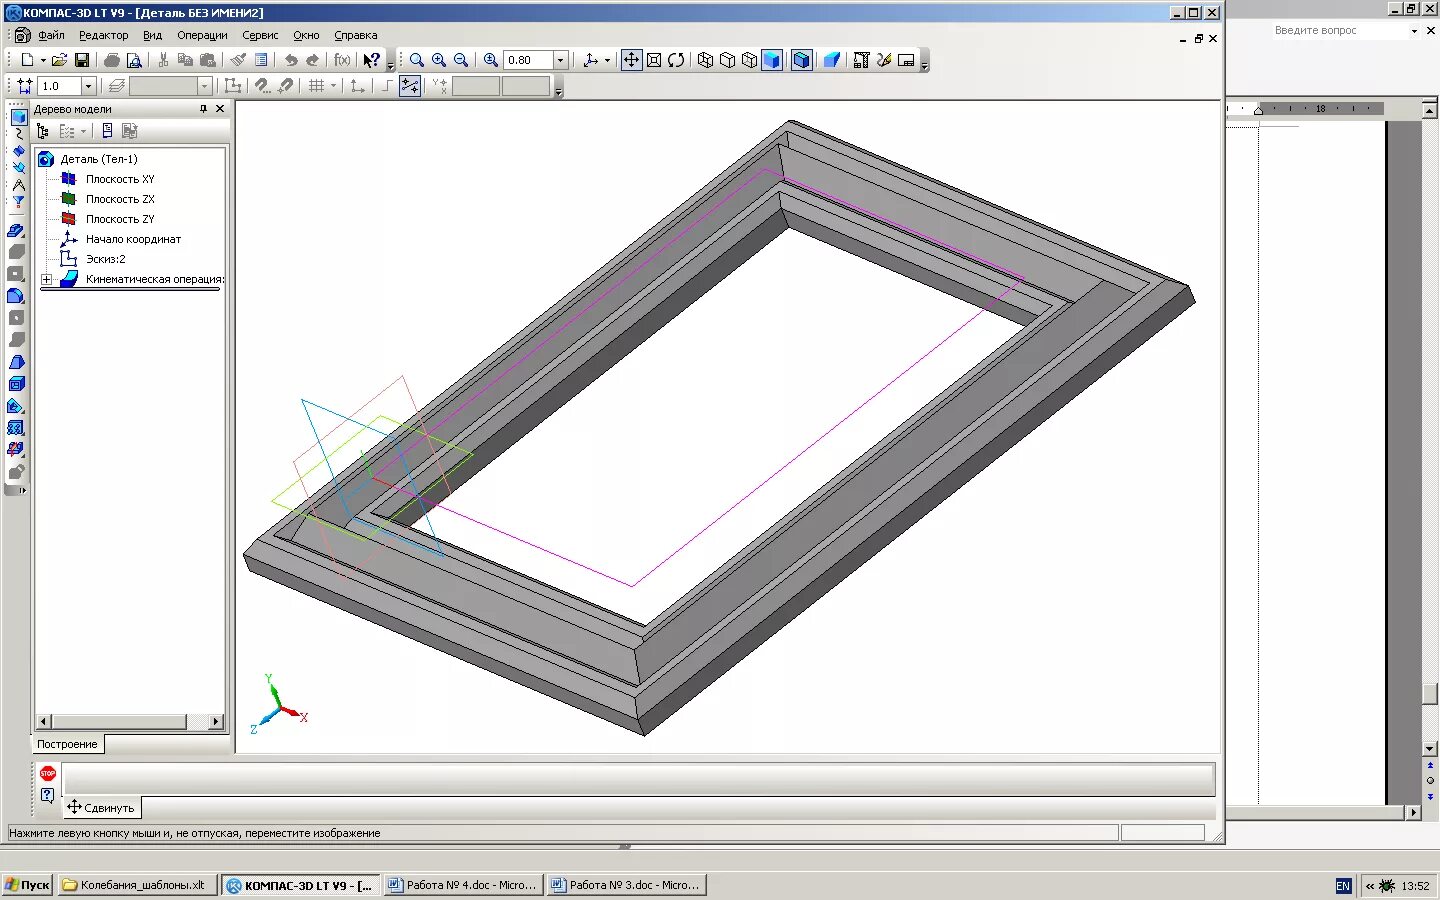Open the grid options dropdown arrow
The width and height of the screenshot is (1440, 900).
coord(333,86)
